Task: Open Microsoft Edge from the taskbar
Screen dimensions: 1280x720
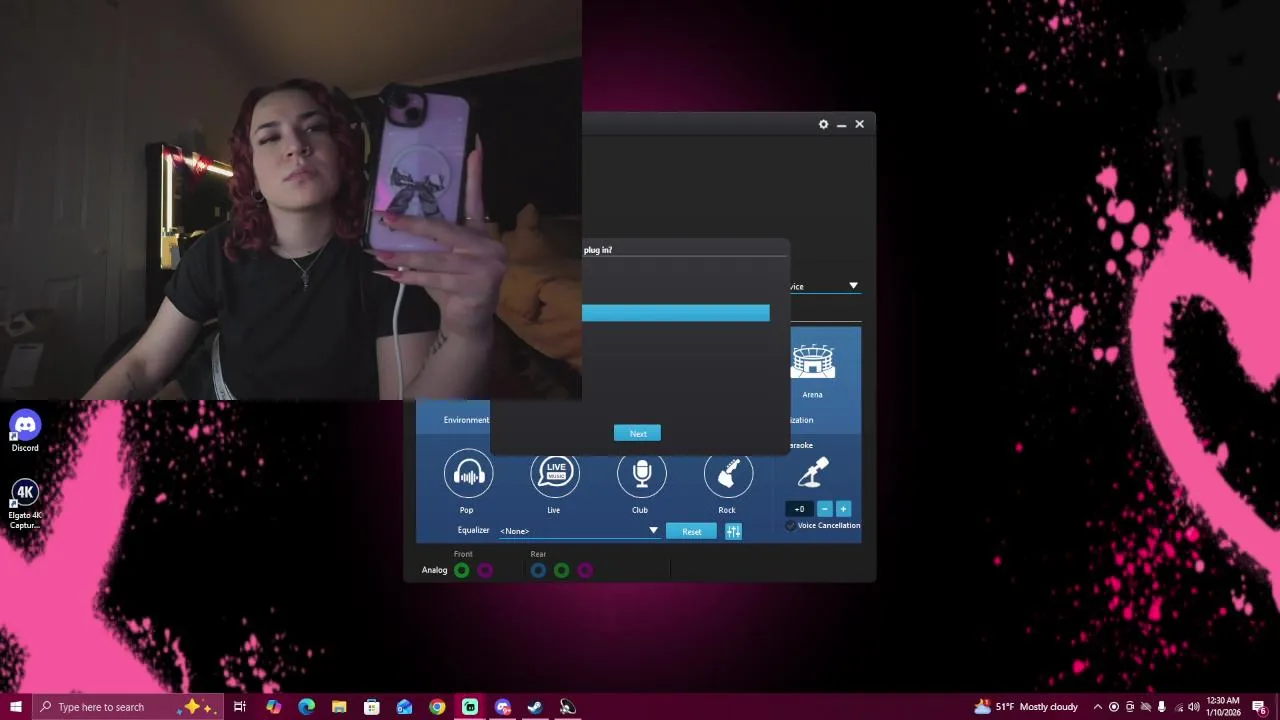Action: [306, 707]
